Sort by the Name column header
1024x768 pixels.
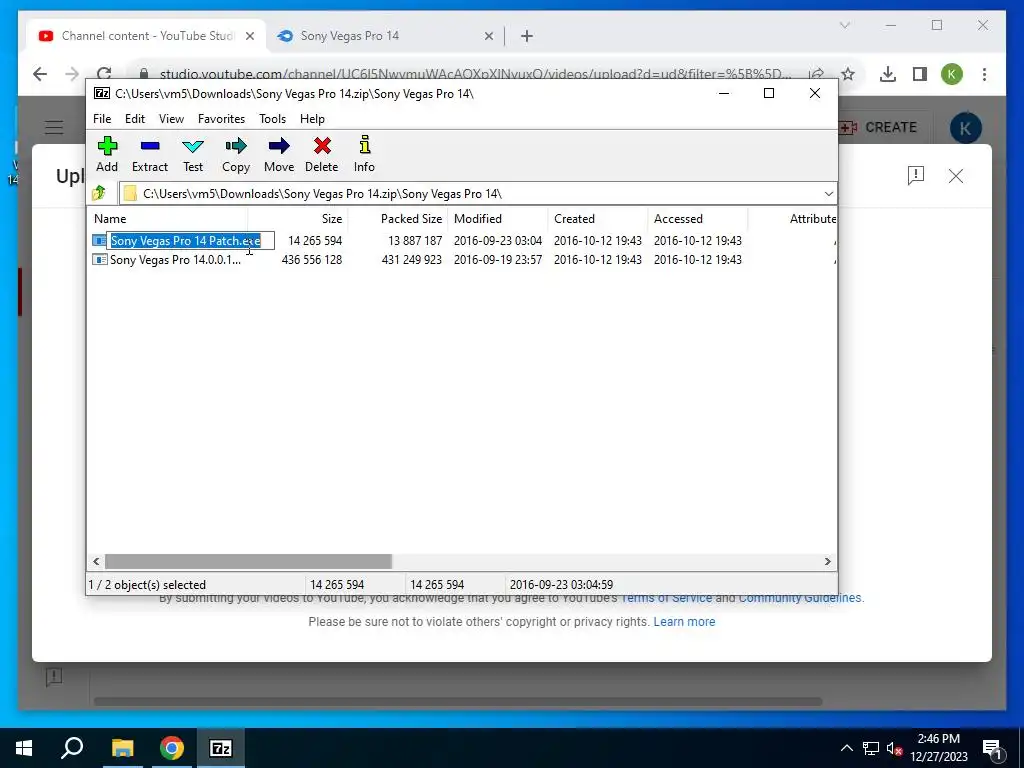tap(168, 219)
